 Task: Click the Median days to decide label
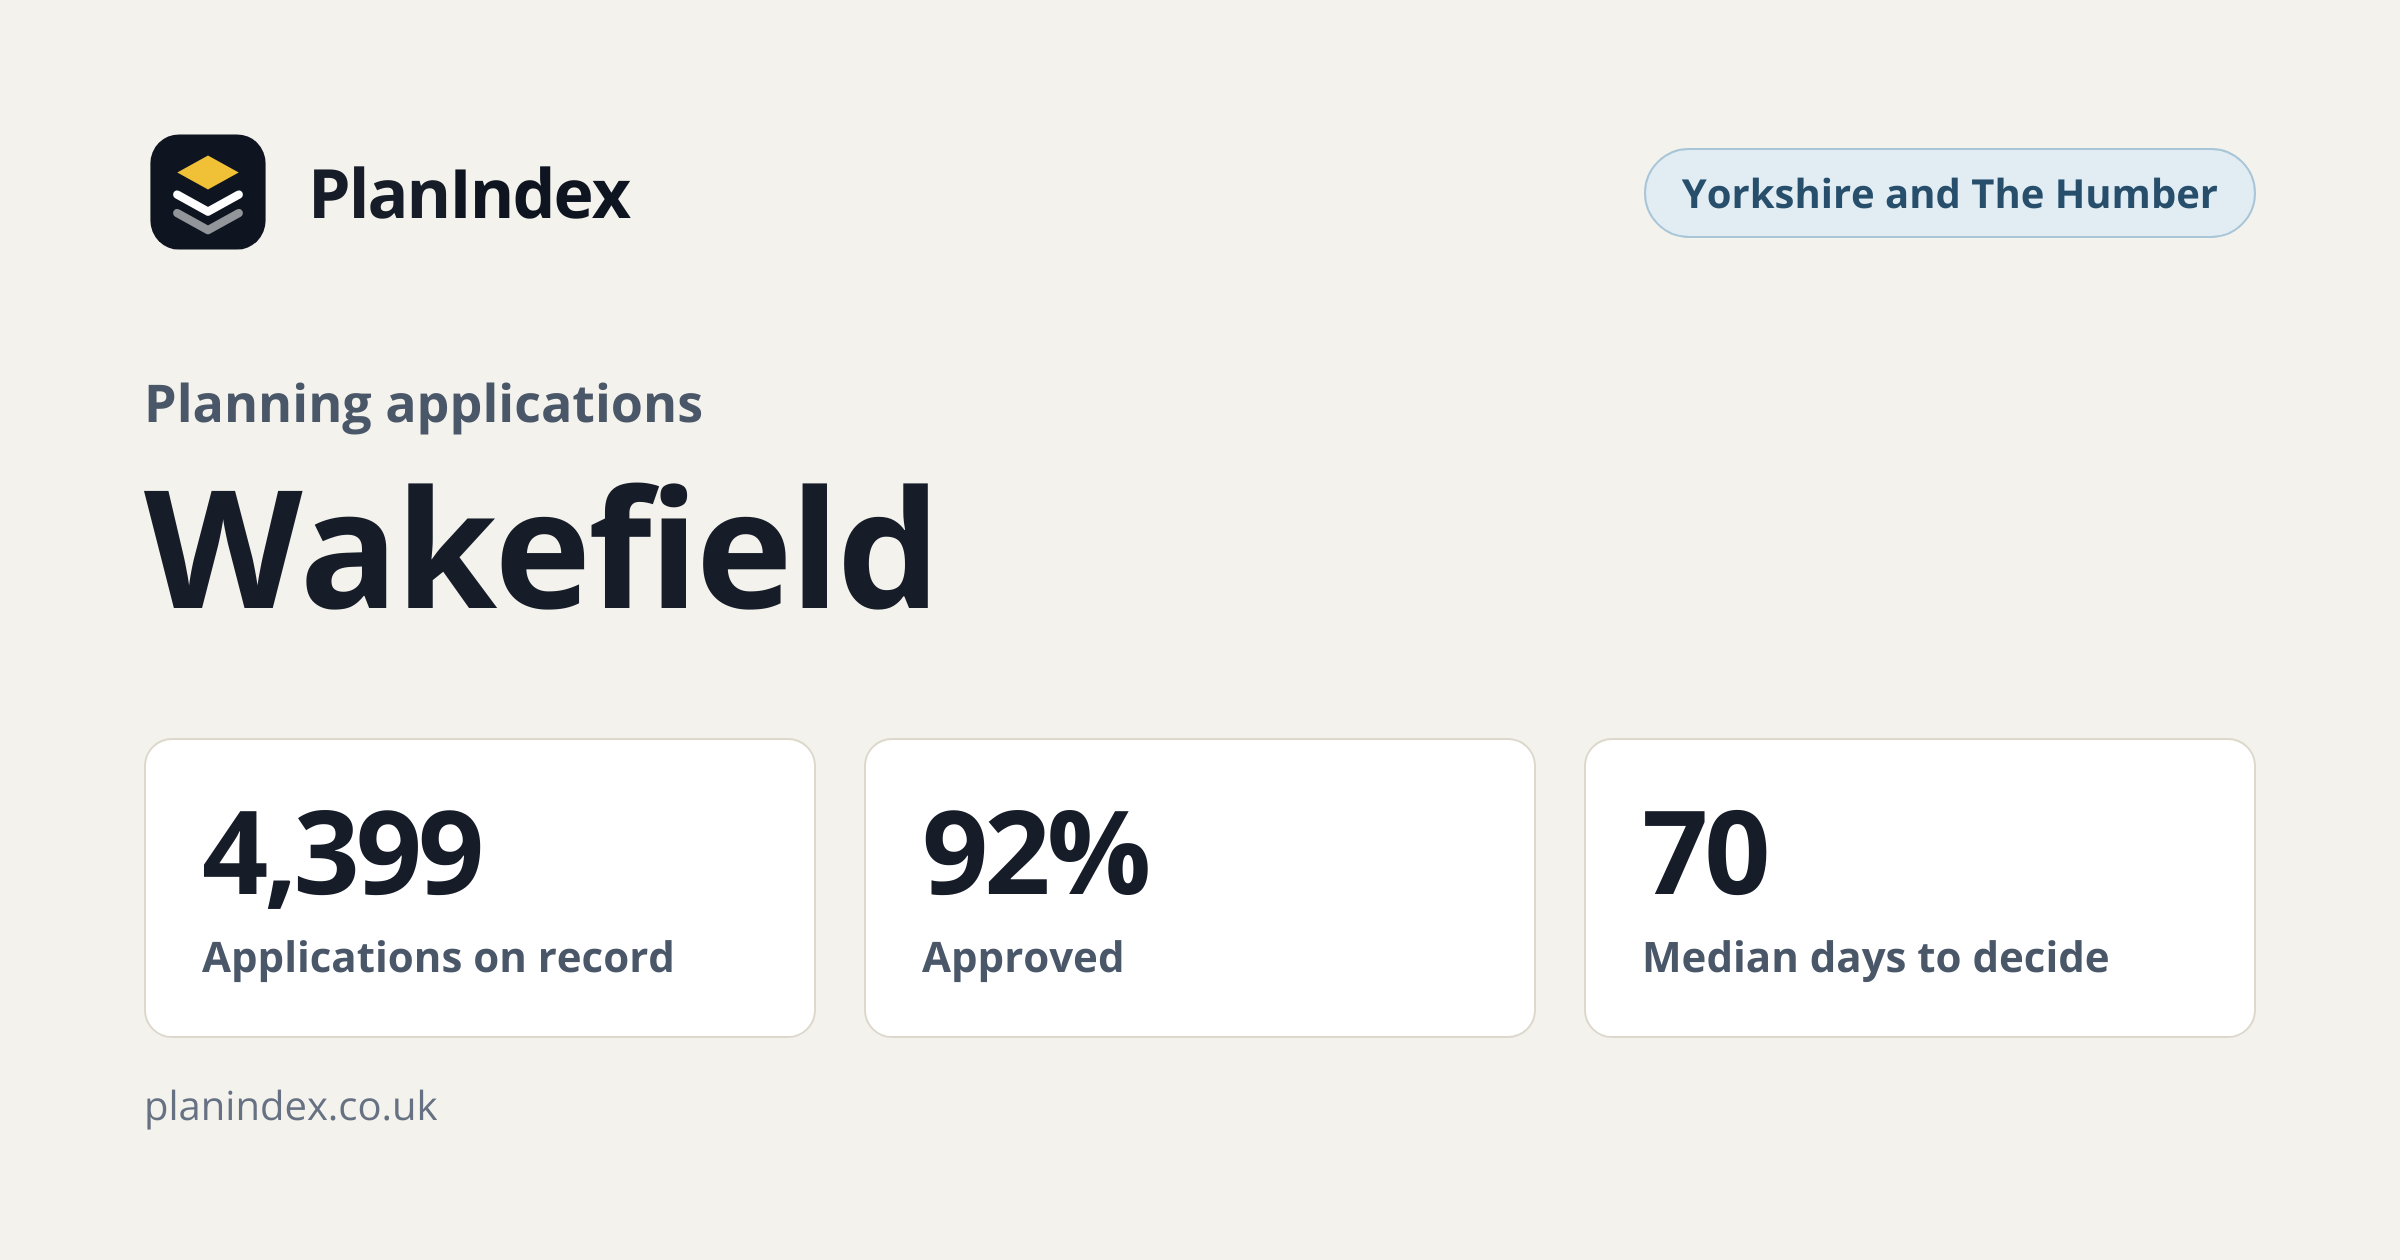tap(1876, 958)
